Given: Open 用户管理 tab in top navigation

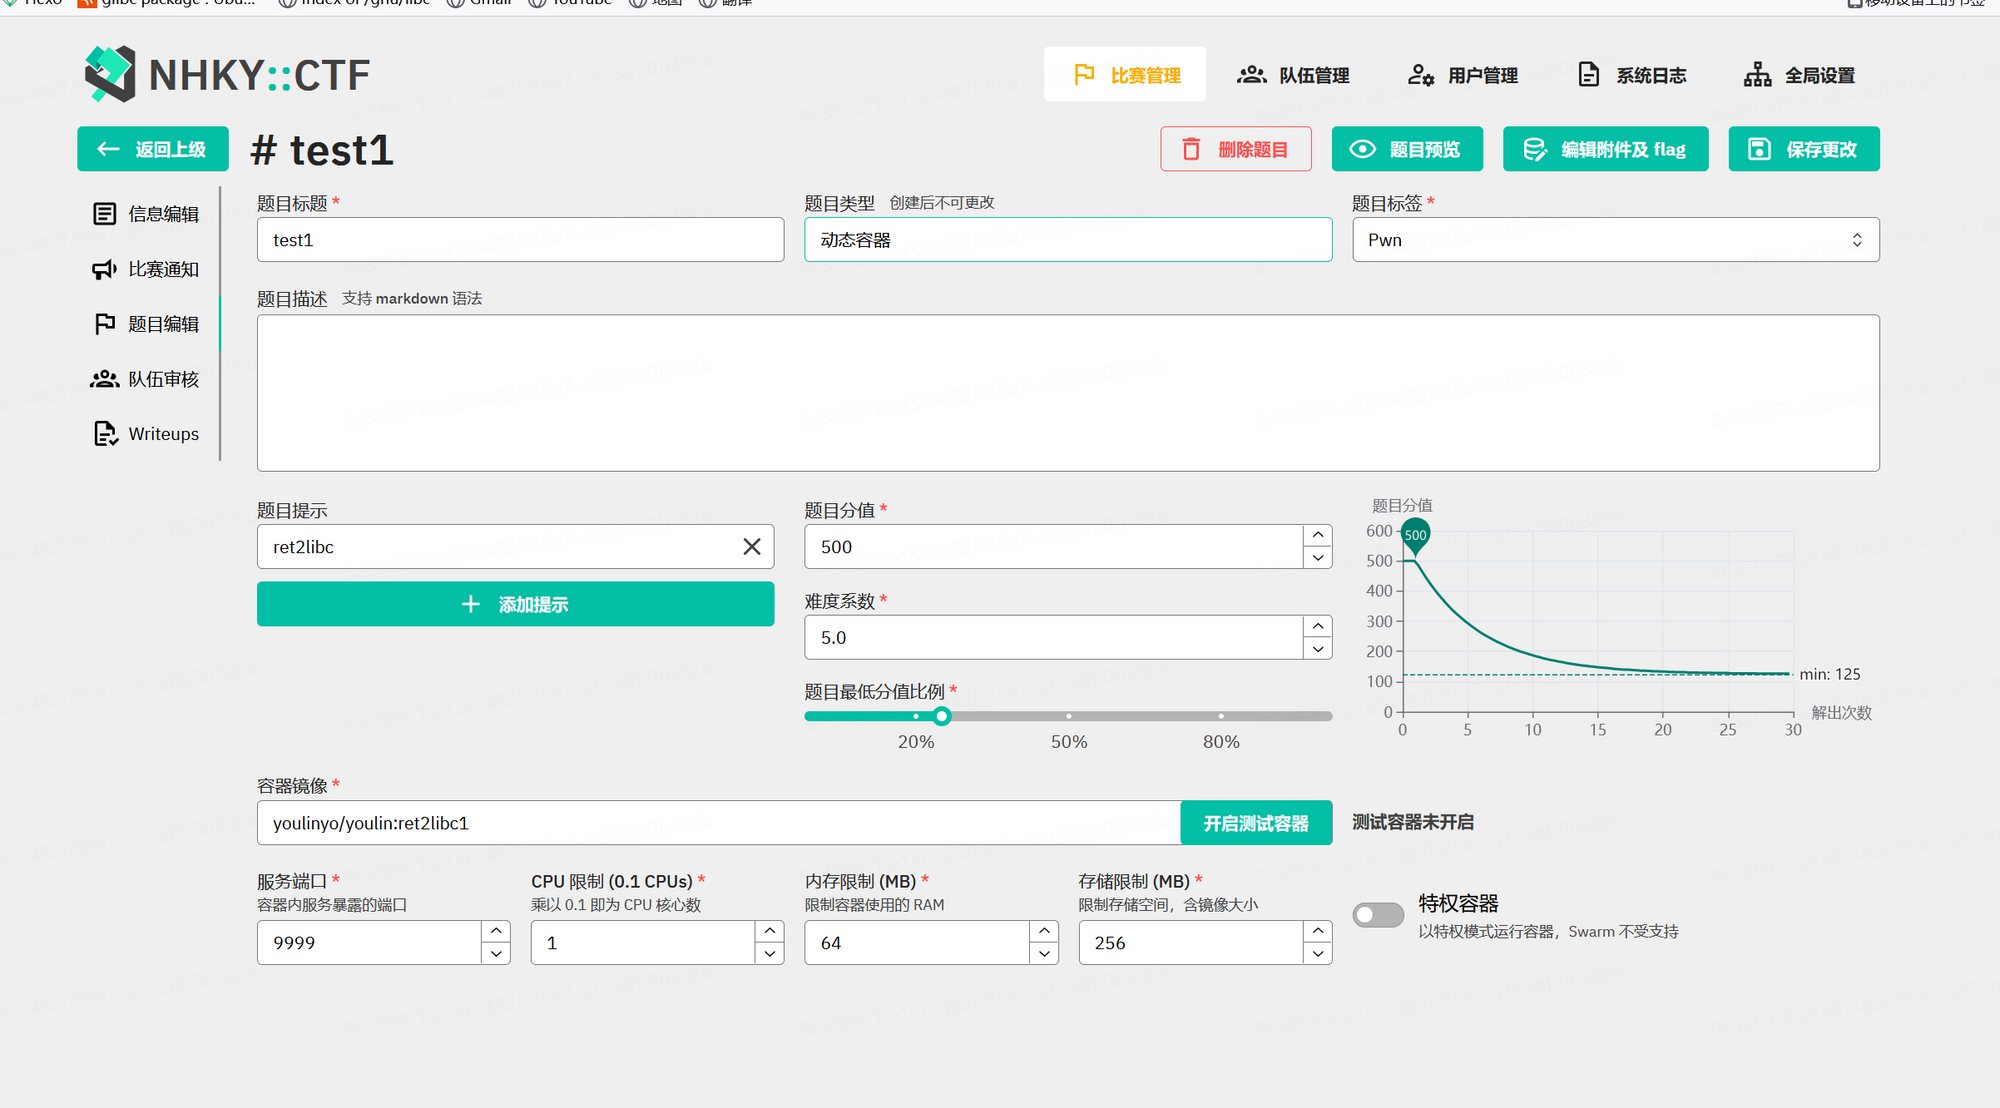Looking at the screenshot, I should pos(1462,75).
